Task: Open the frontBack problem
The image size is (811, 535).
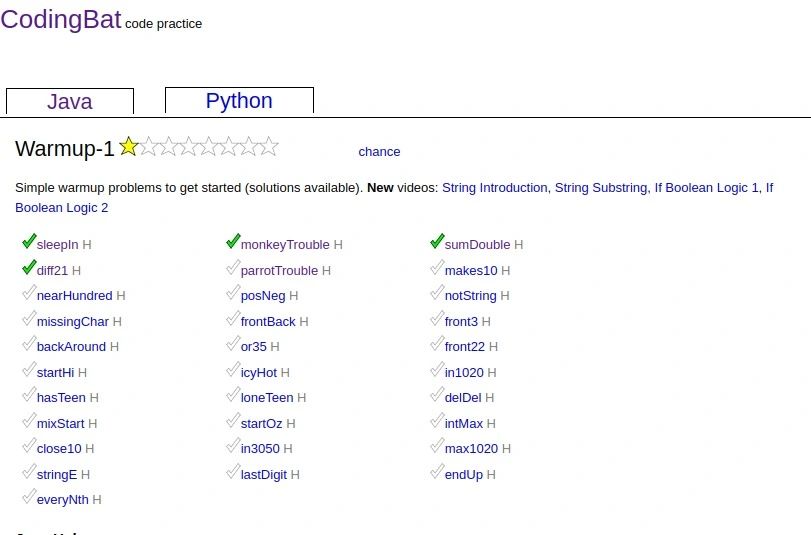Action: point(268,322)
